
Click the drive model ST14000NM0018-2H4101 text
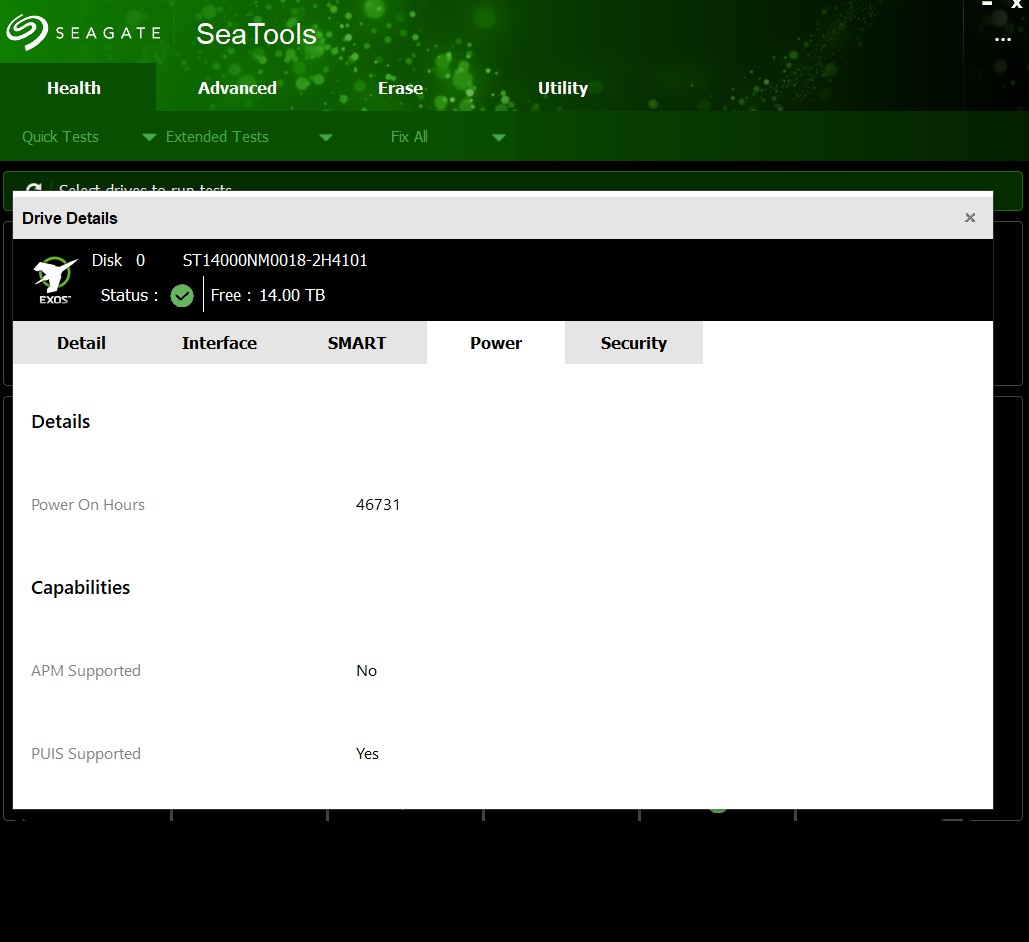(275, 260)
